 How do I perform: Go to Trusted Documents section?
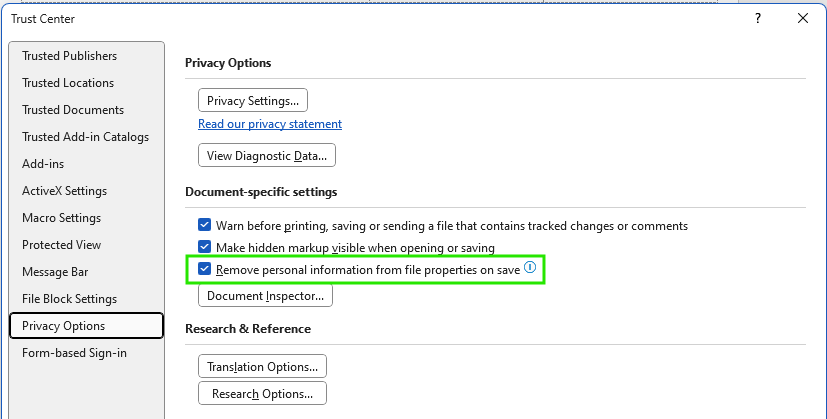pyautogui.click(x=73, y=110)
